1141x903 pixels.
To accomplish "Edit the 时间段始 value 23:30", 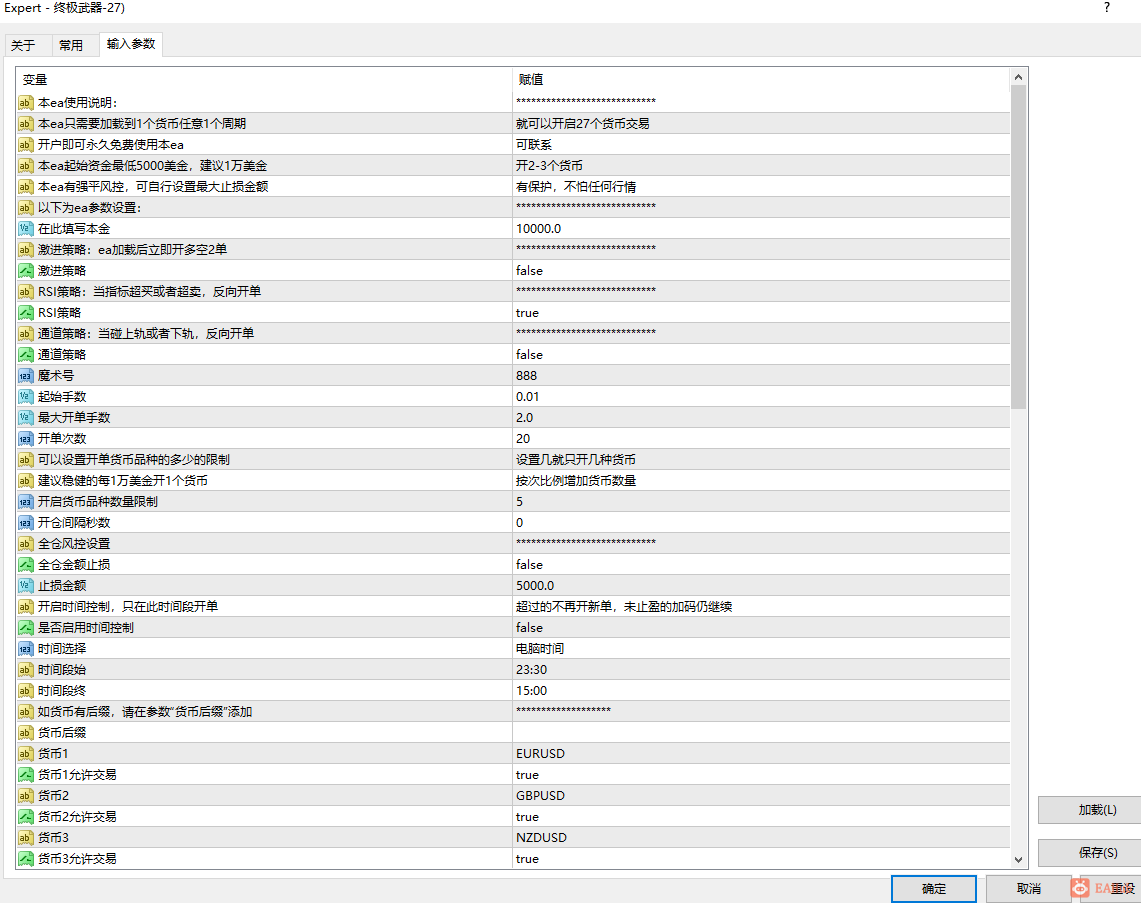I will tap(761, 669).
